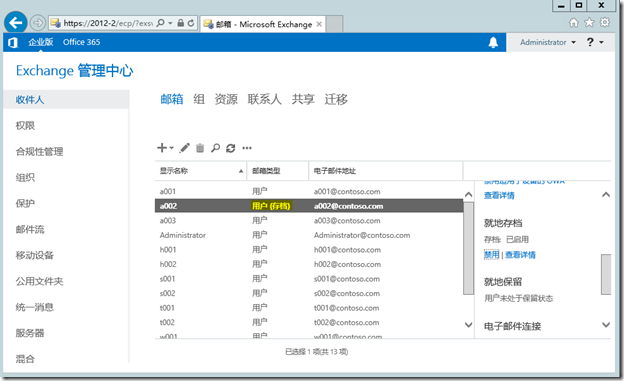This screenshot has width=624, height=381.
Task: Open more options ellipsis
Action: [x=247, y=148]
